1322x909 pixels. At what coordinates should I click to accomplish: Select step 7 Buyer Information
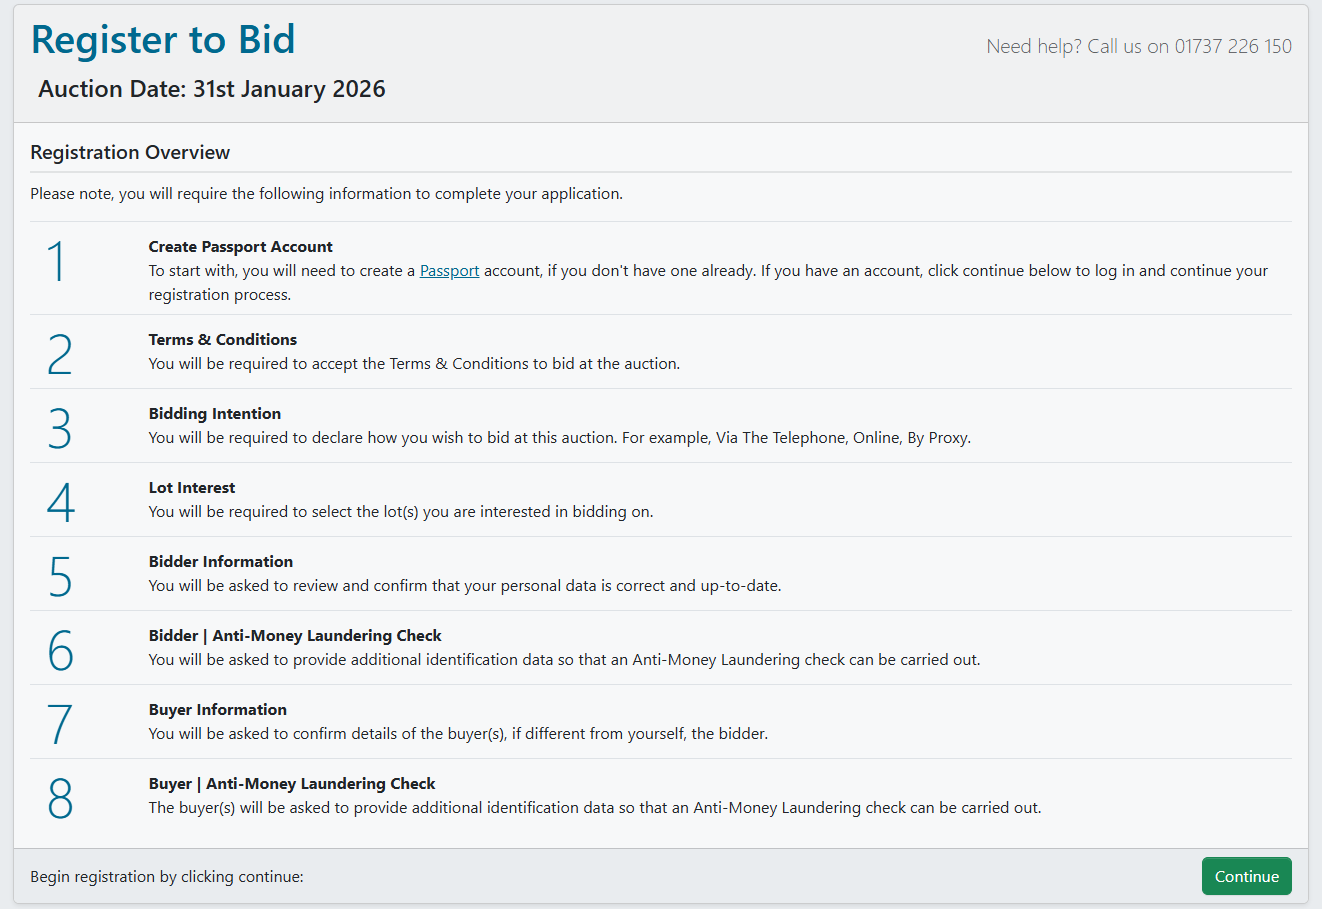pyautogui.click(x=217, y=709)
